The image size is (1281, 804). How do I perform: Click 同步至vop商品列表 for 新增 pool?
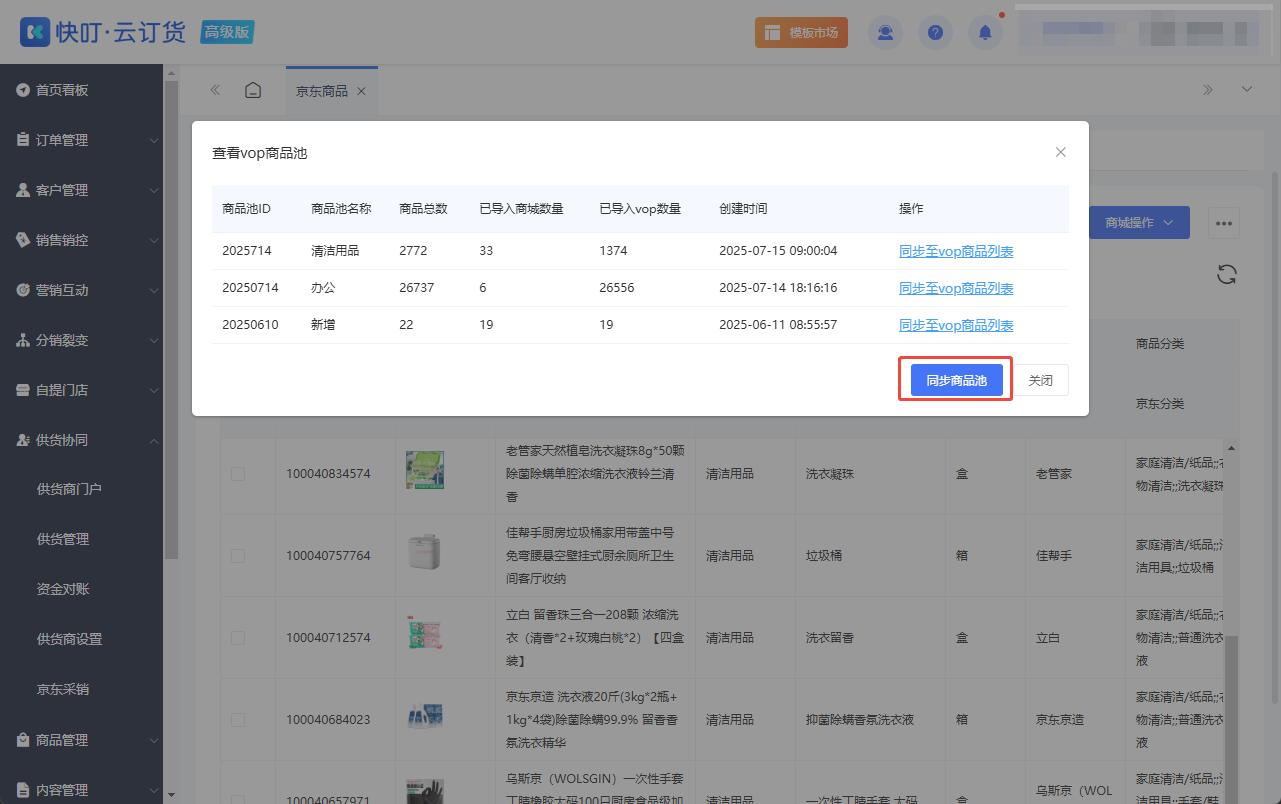[x=956, y=325]
